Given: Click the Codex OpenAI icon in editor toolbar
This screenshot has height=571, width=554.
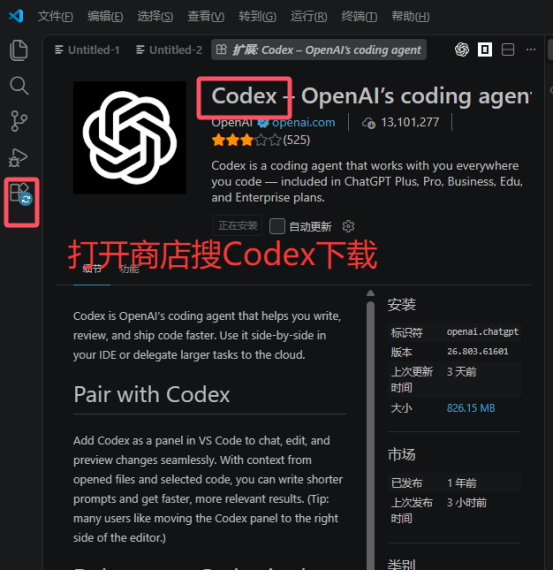Looking at the screenshot, I should click(462, 50).
